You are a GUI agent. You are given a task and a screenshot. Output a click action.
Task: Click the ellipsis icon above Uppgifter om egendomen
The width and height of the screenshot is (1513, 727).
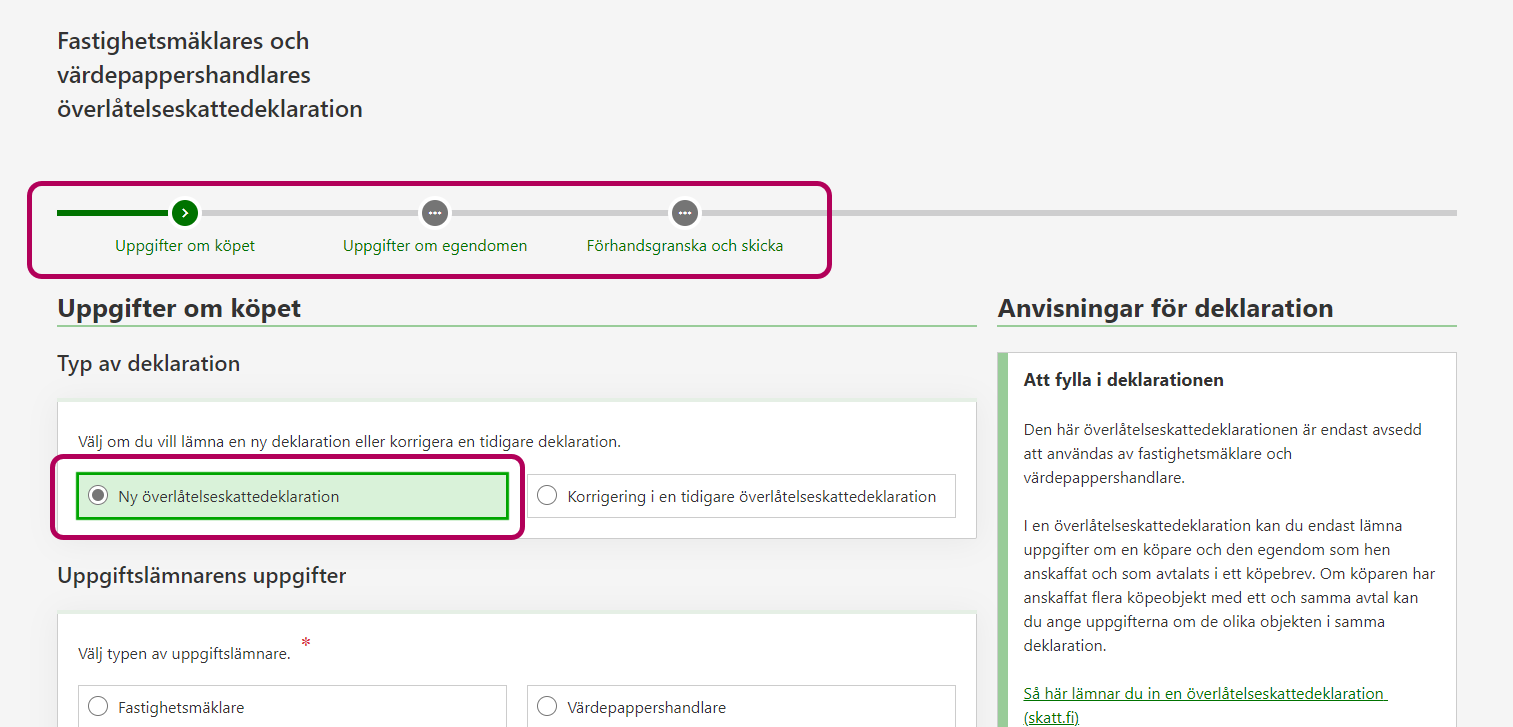point(434,213)
